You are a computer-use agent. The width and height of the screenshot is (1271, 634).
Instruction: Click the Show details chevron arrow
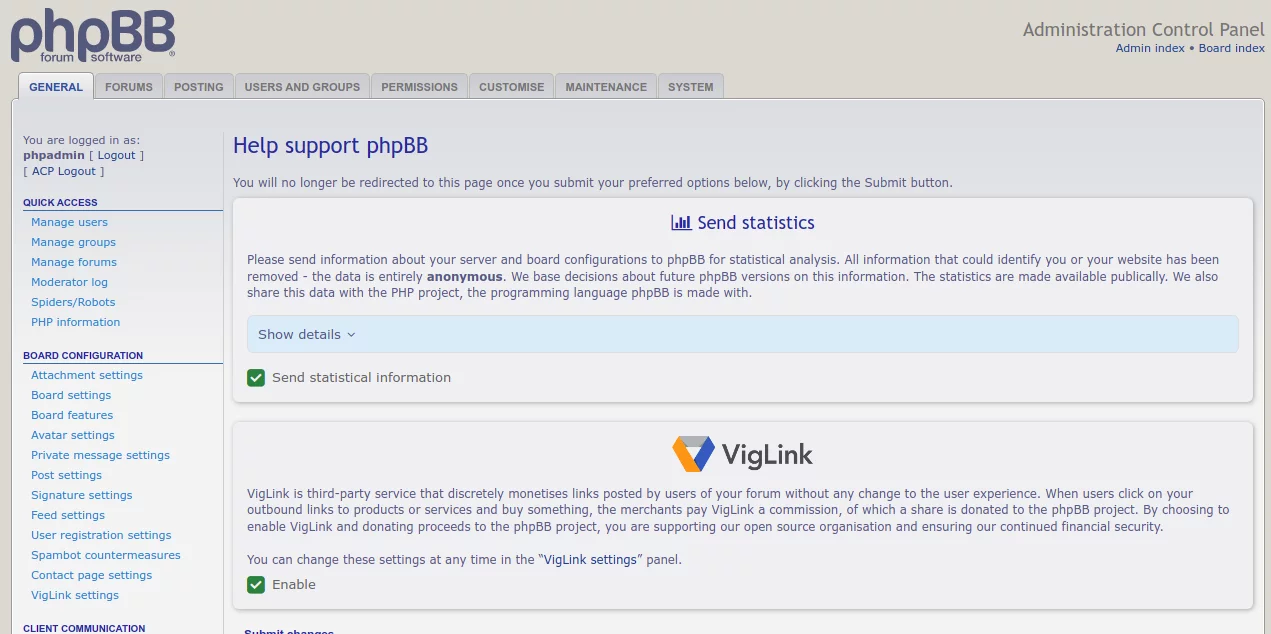(x=351, y=335)
